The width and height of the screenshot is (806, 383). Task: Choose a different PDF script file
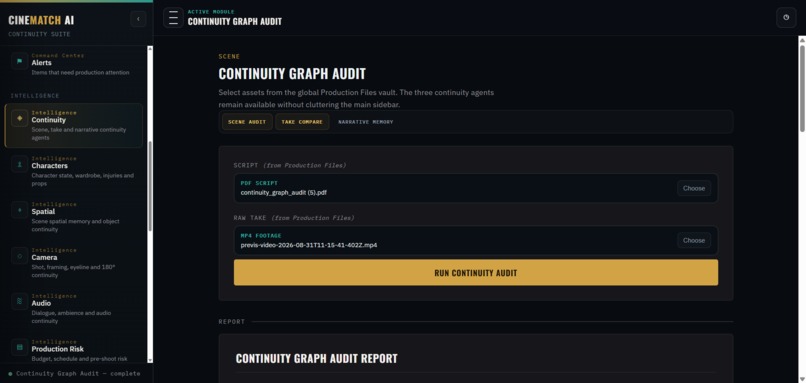(x=694, y=188)
